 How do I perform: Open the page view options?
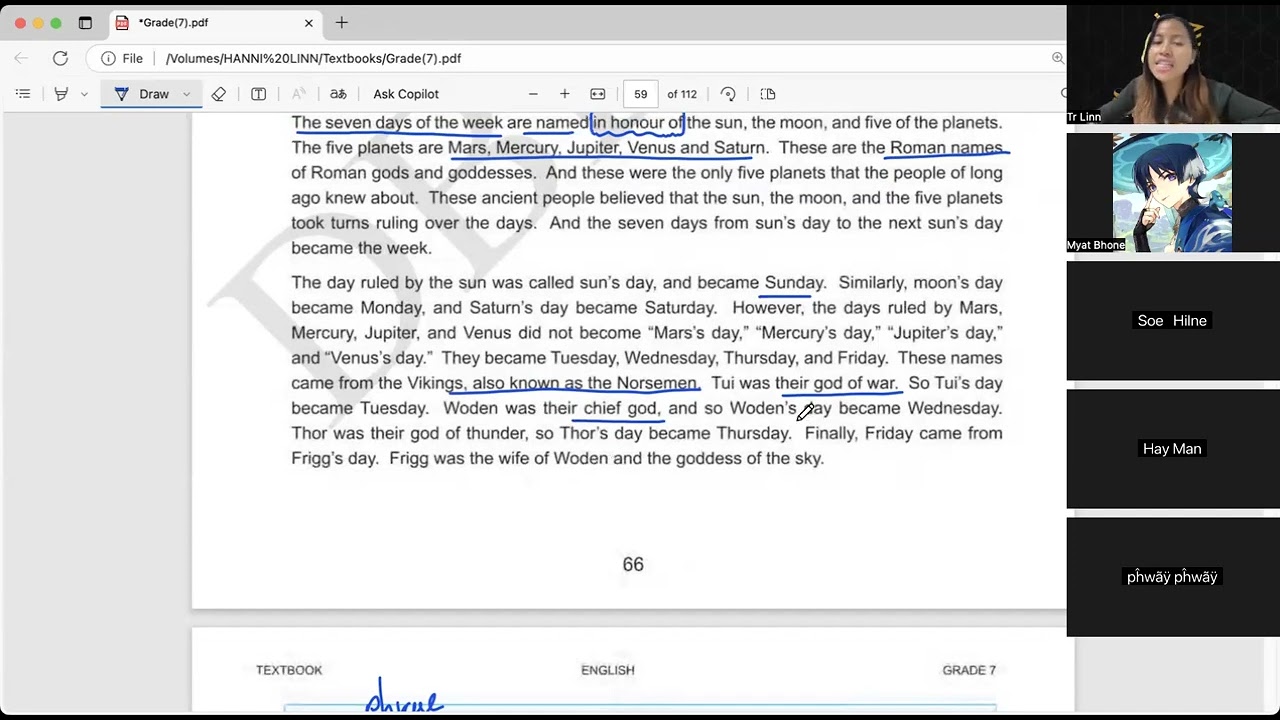point(768,94)
